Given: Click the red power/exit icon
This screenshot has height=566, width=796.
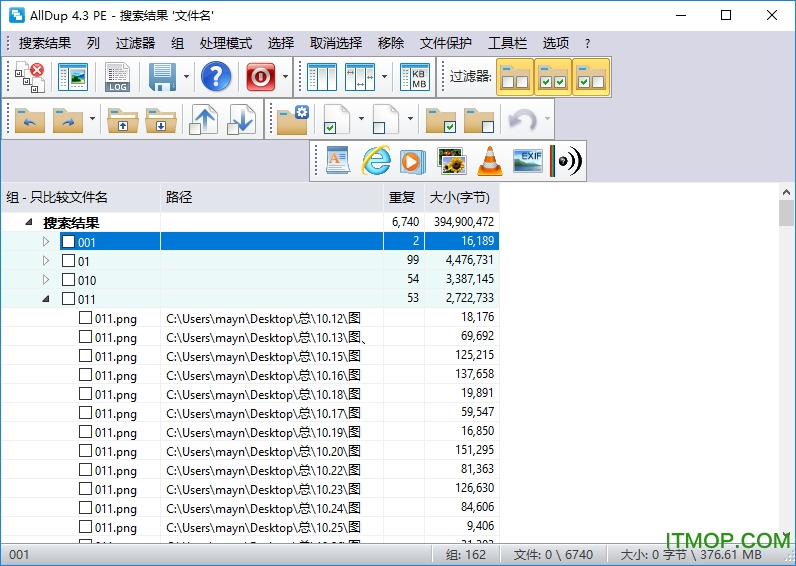Looking at the screenshot, I should pos(261,77).
